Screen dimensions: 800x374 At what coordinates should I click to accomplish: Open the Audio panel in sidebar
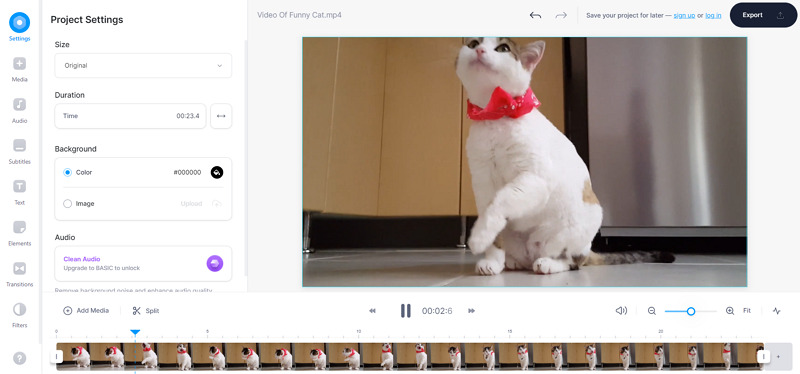(19, 110)
